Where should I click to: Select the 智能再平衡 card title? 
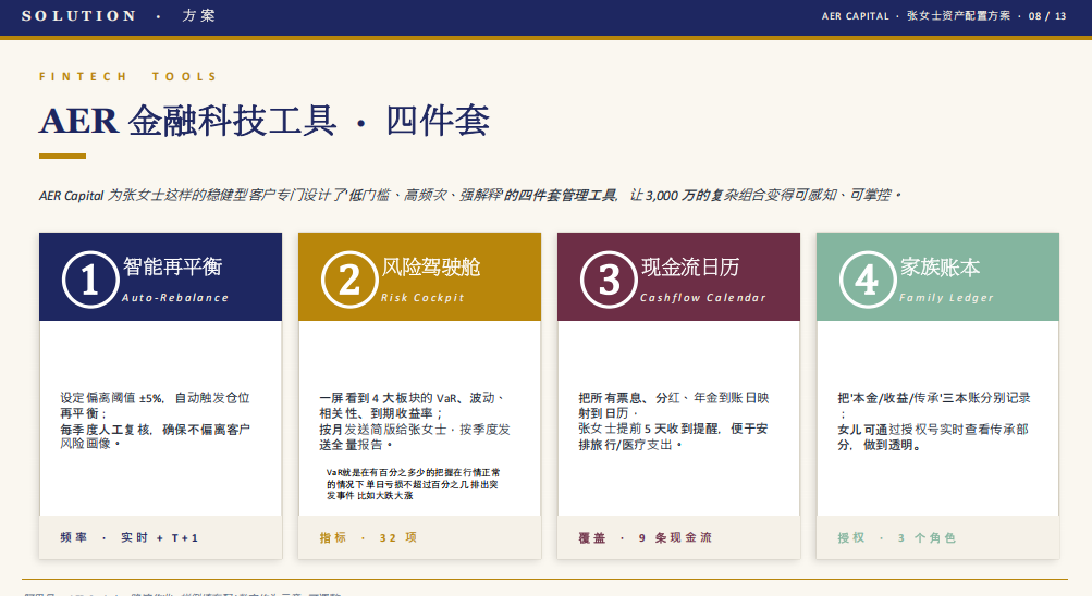[173, 267]
